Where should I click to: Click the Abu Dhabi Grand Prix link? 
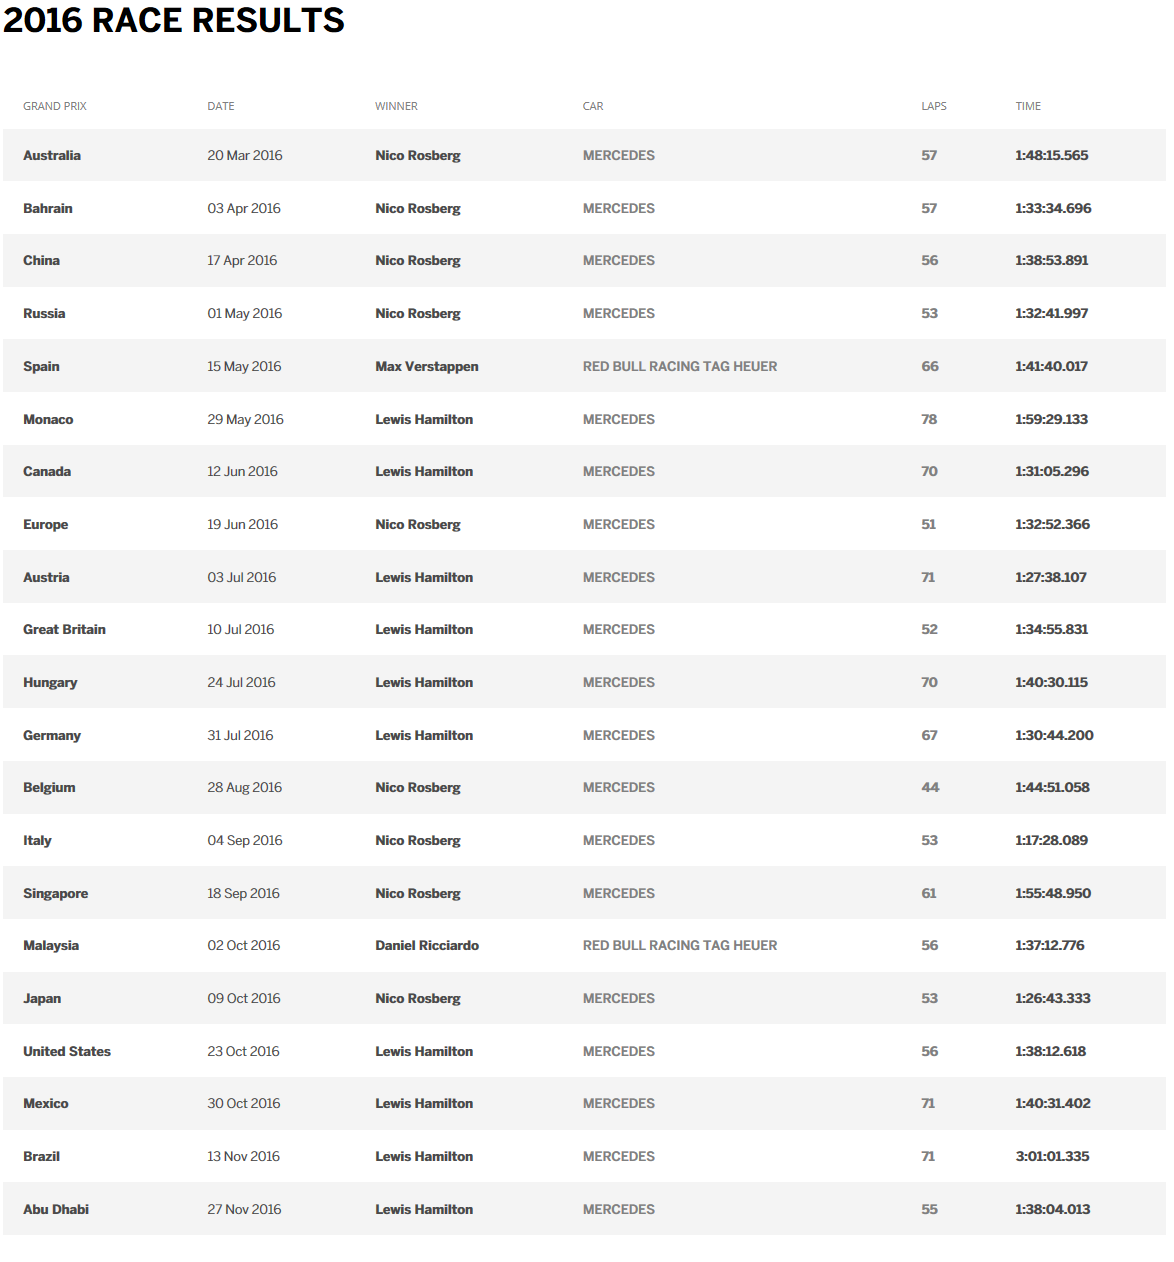56,1209
